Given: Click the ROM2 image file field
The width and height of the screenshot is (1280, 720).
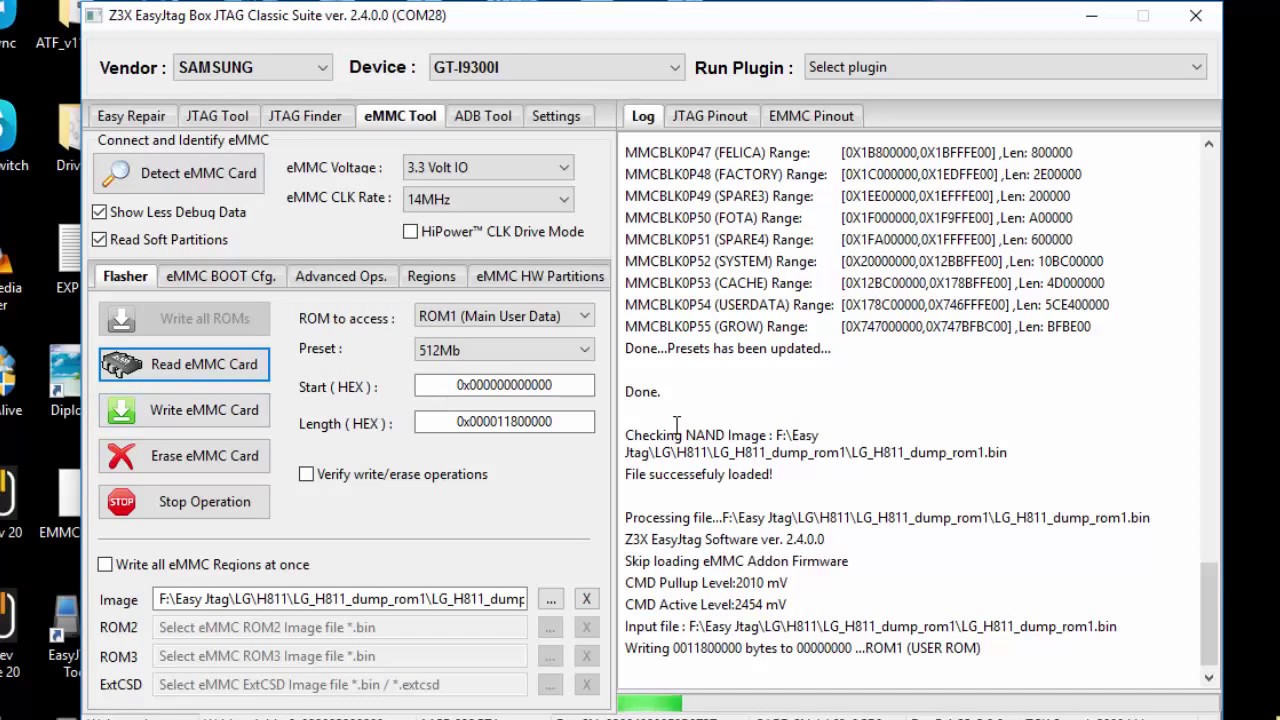Looking at the screenshot, I should tap(341, 627).
